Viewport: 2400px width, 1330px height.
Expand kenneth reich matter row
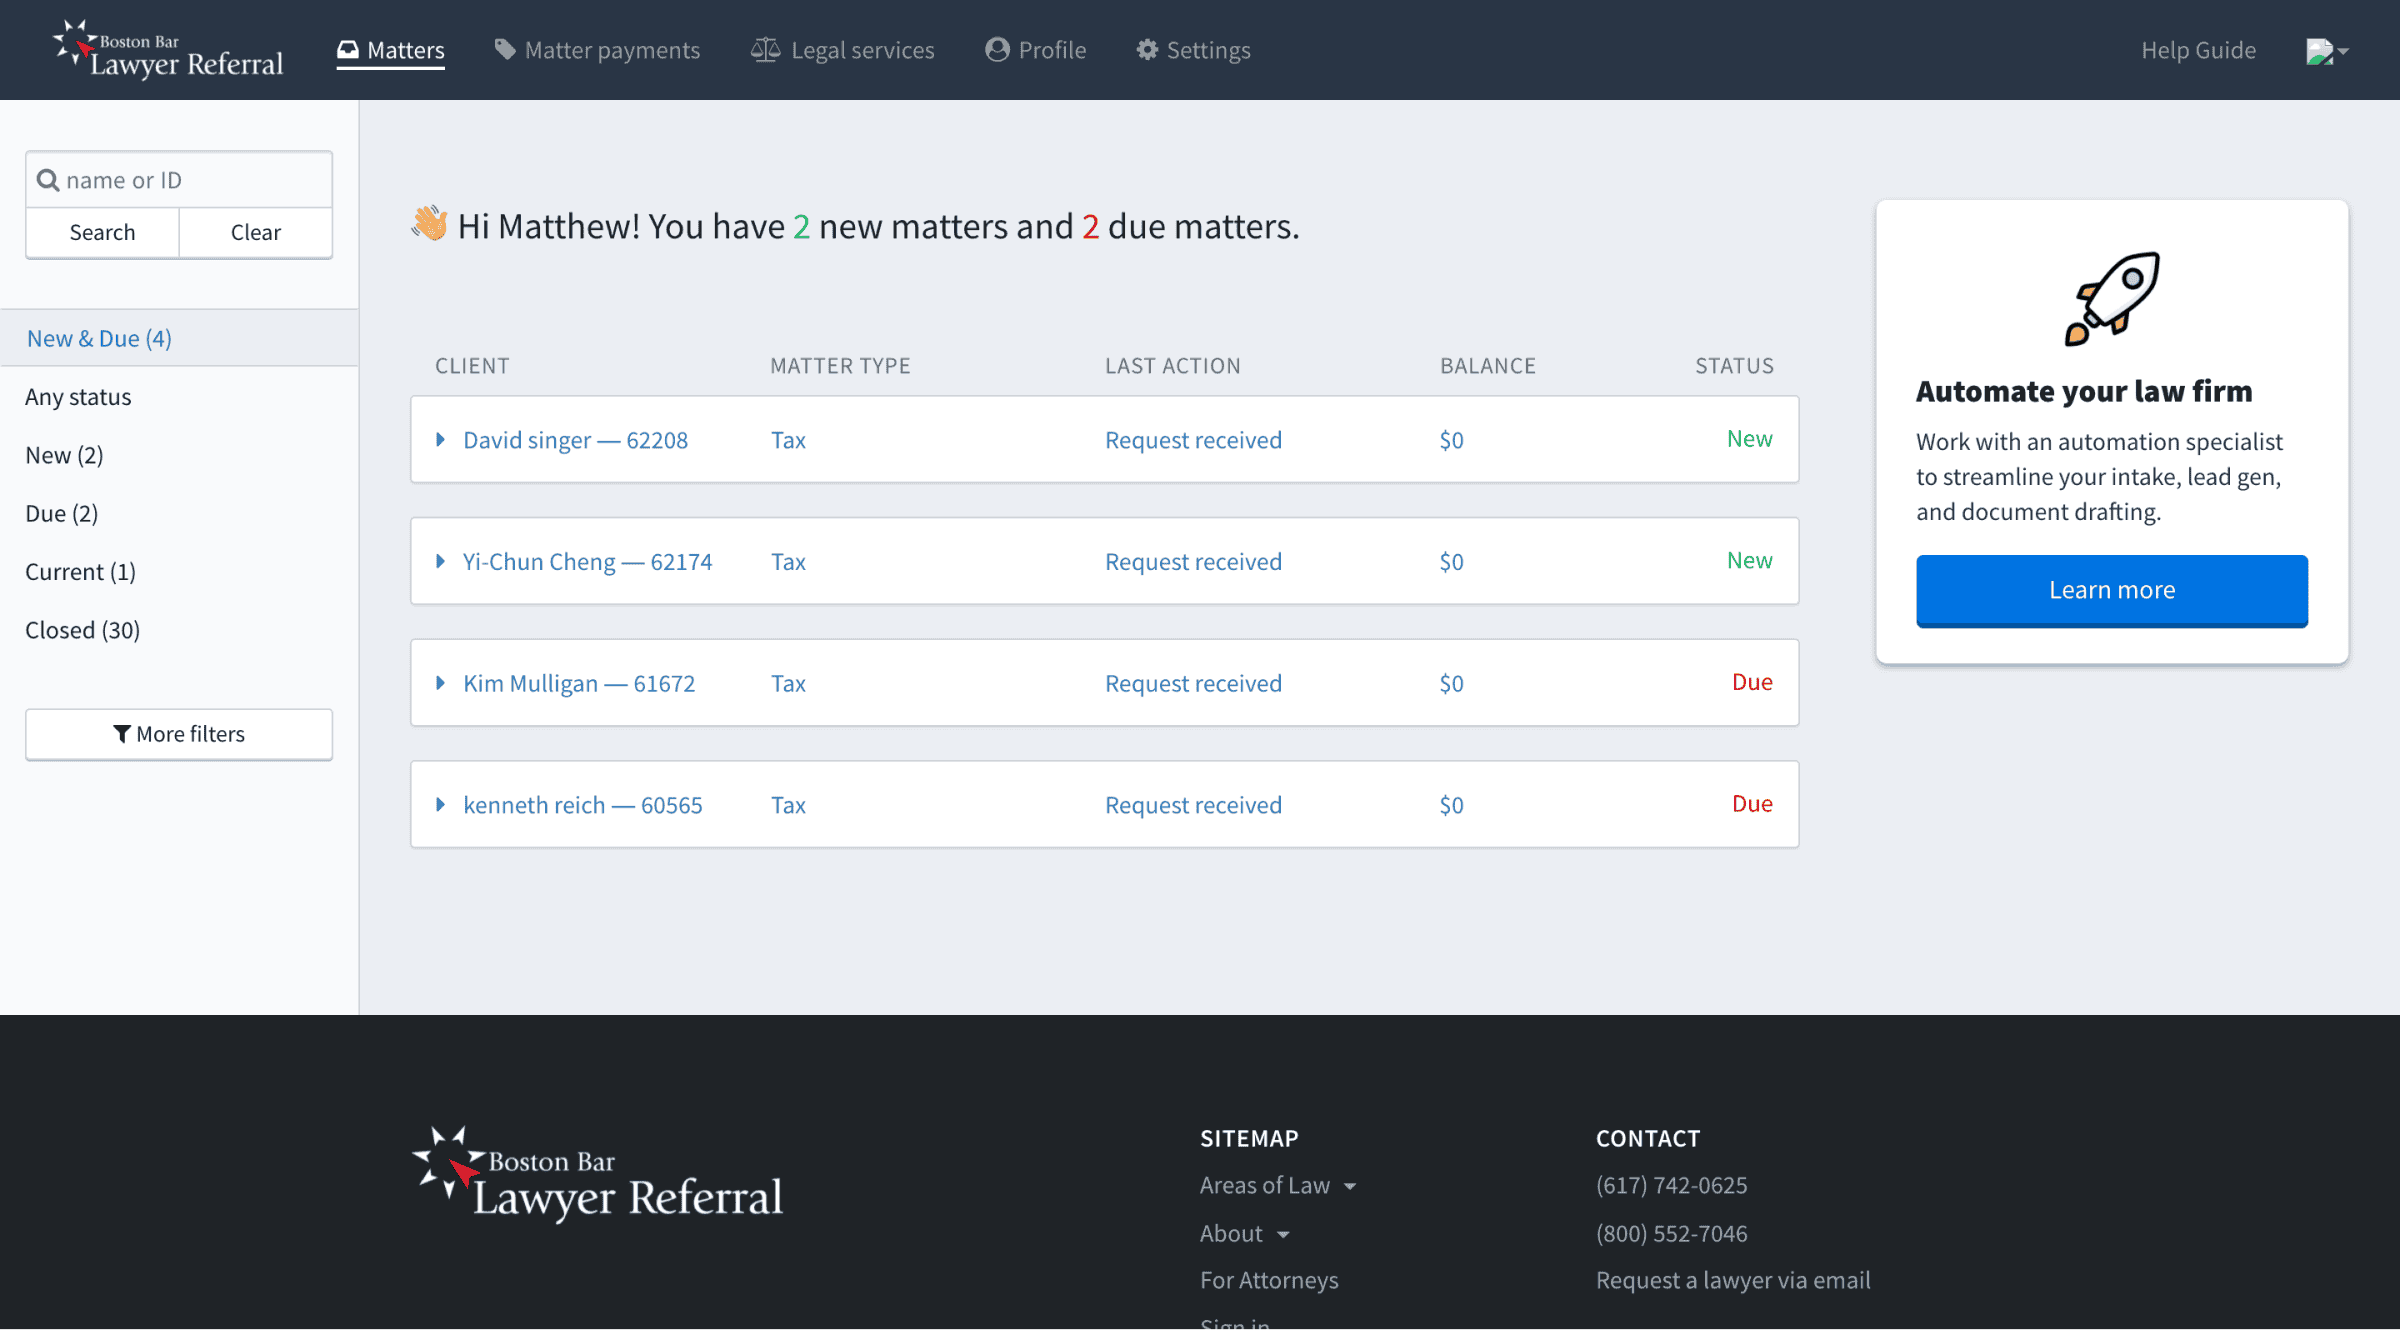tap(440, 805)
